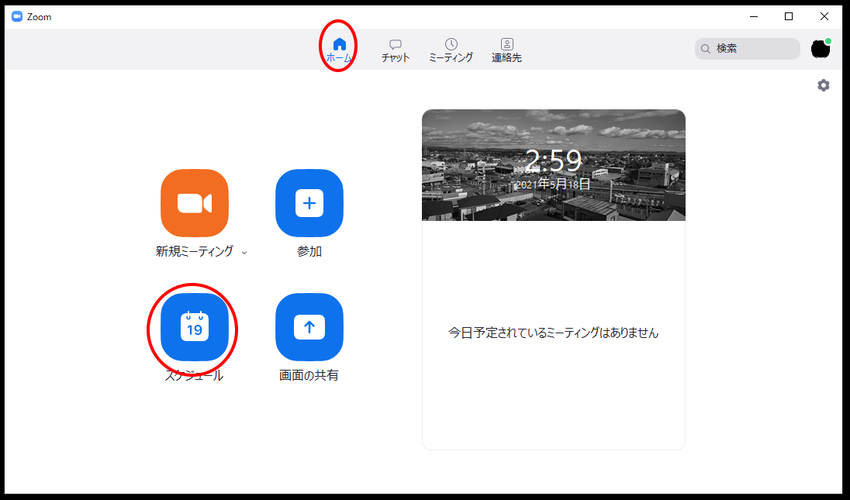Click the 今日予定されているミーティングはありません text

click(x=553, y=332)
